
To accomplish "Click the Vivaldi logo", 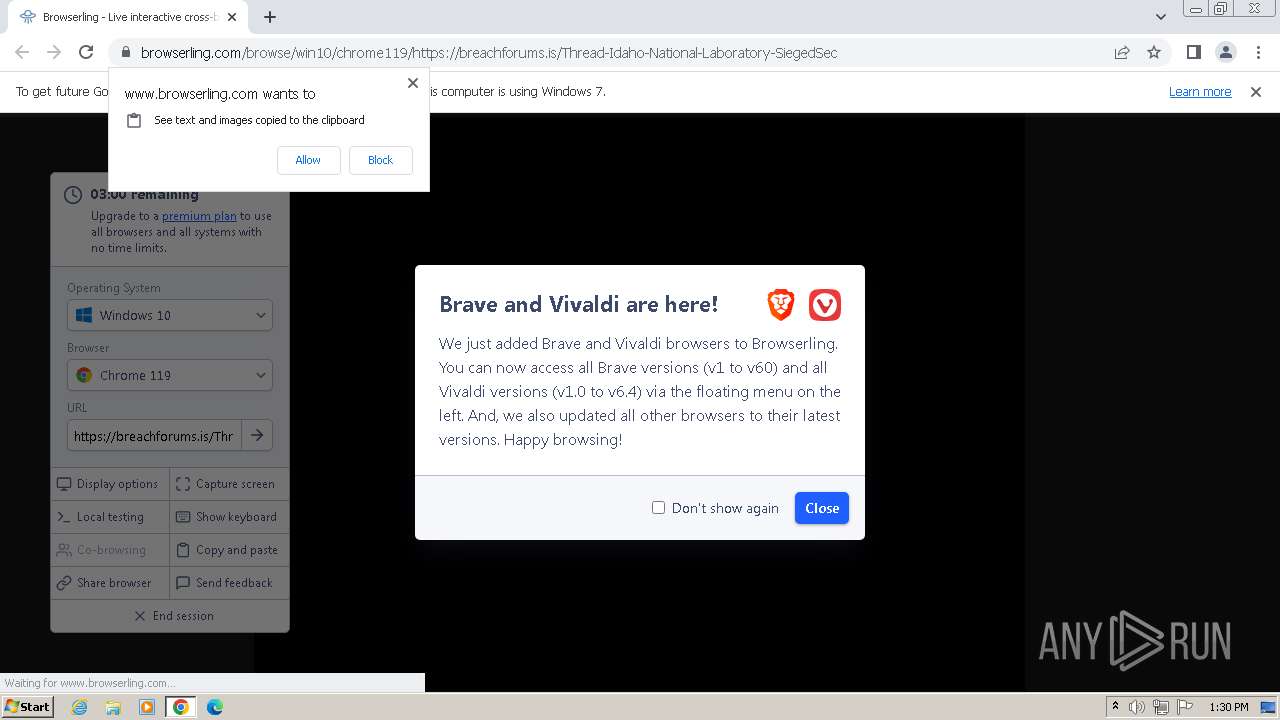I will [x=825, y=305].
